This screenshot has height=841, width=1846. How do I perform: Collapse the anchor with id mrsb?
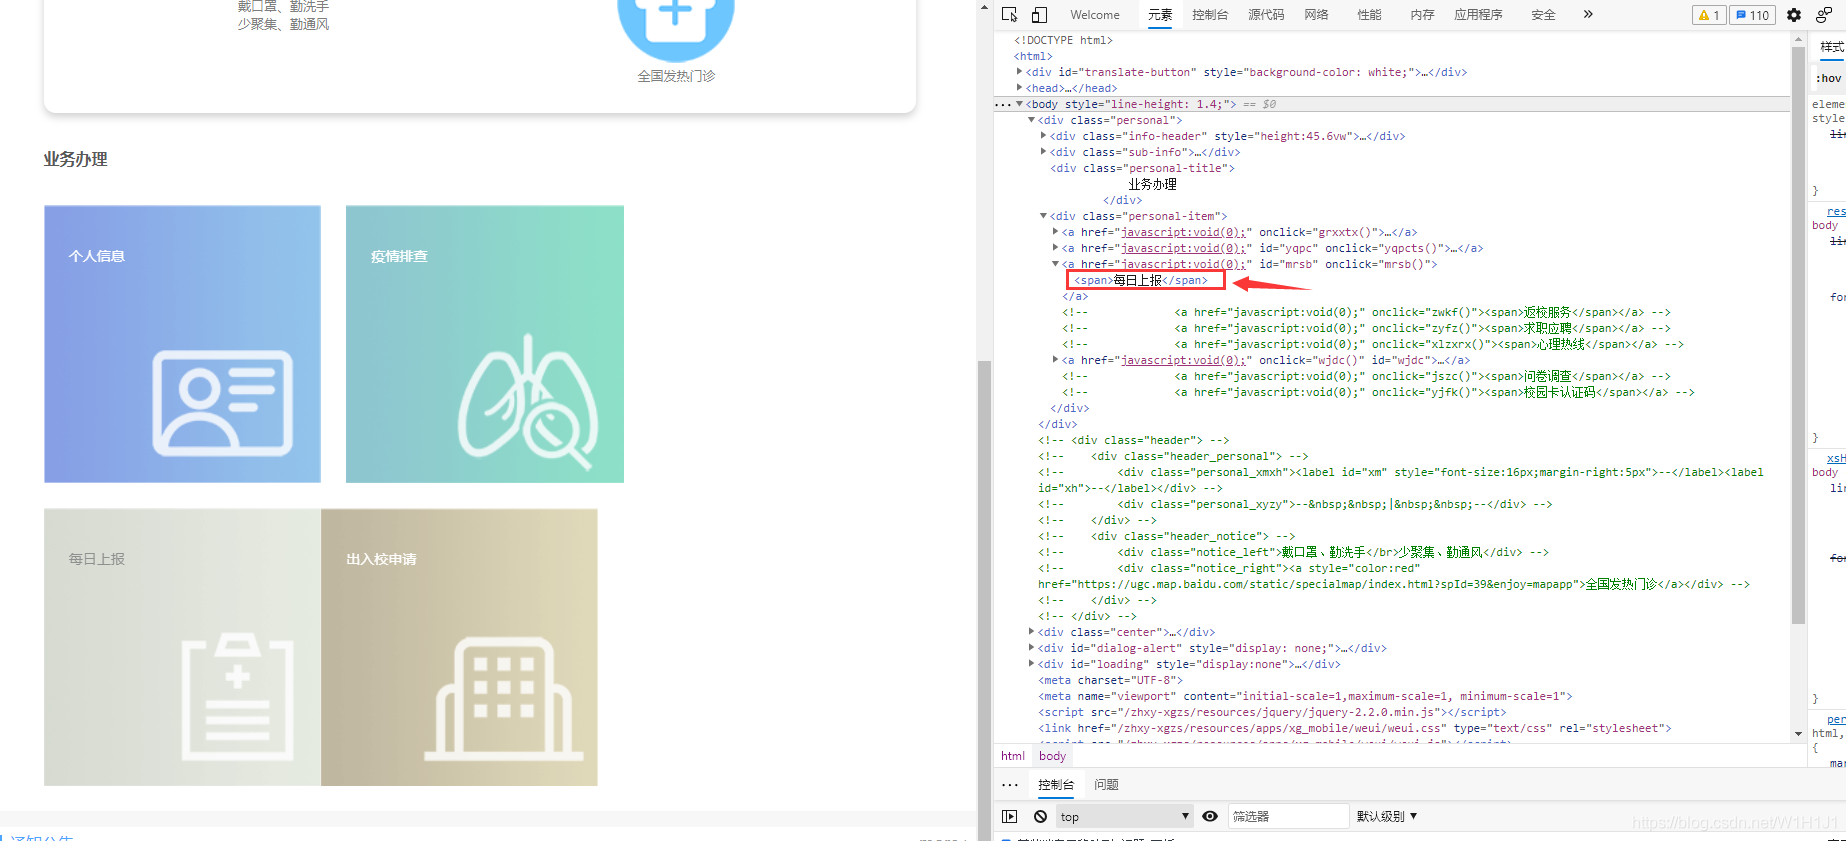(x=1056, y=264)
